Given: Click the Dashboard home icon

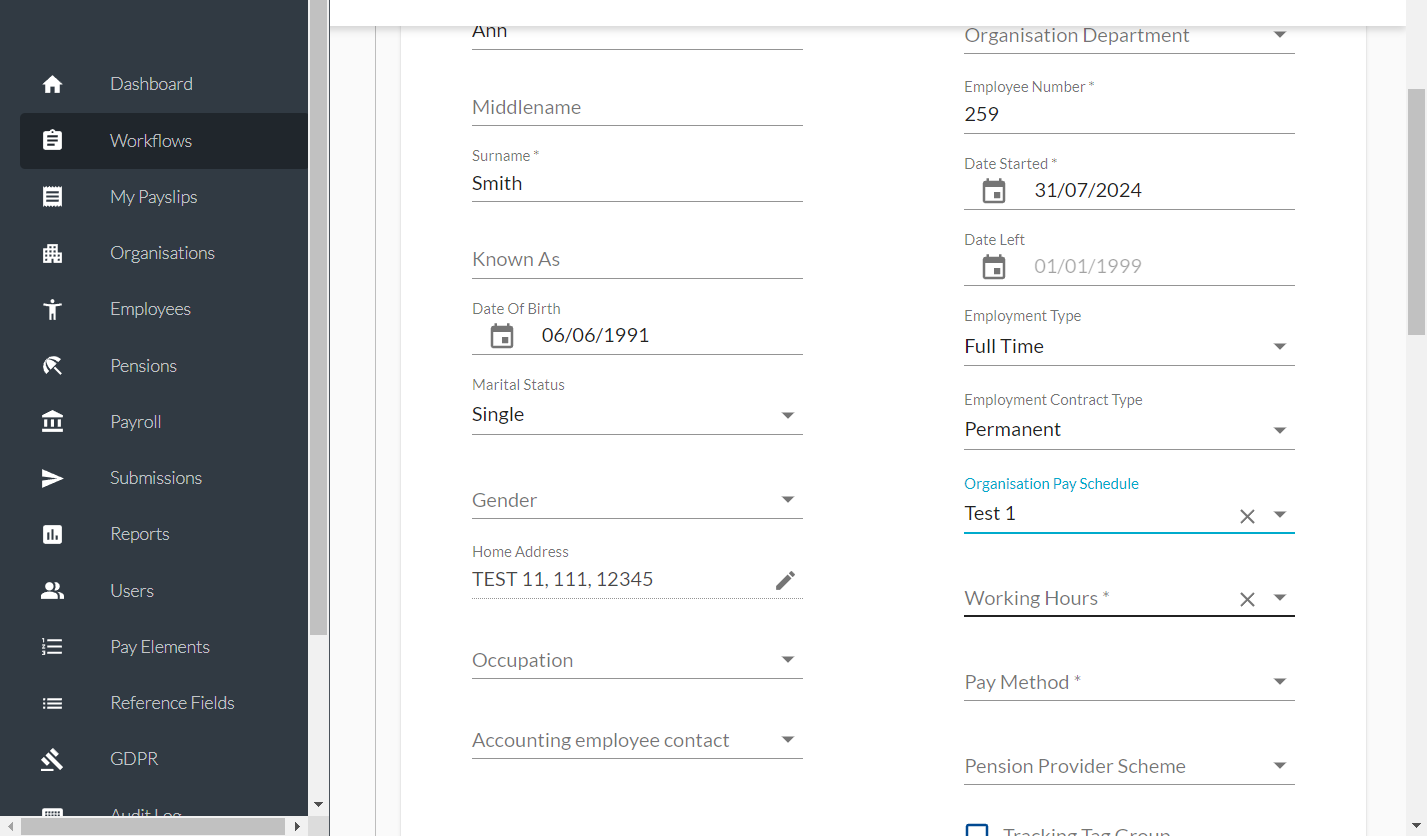Looking at the screenshot, I should [53, 85].
